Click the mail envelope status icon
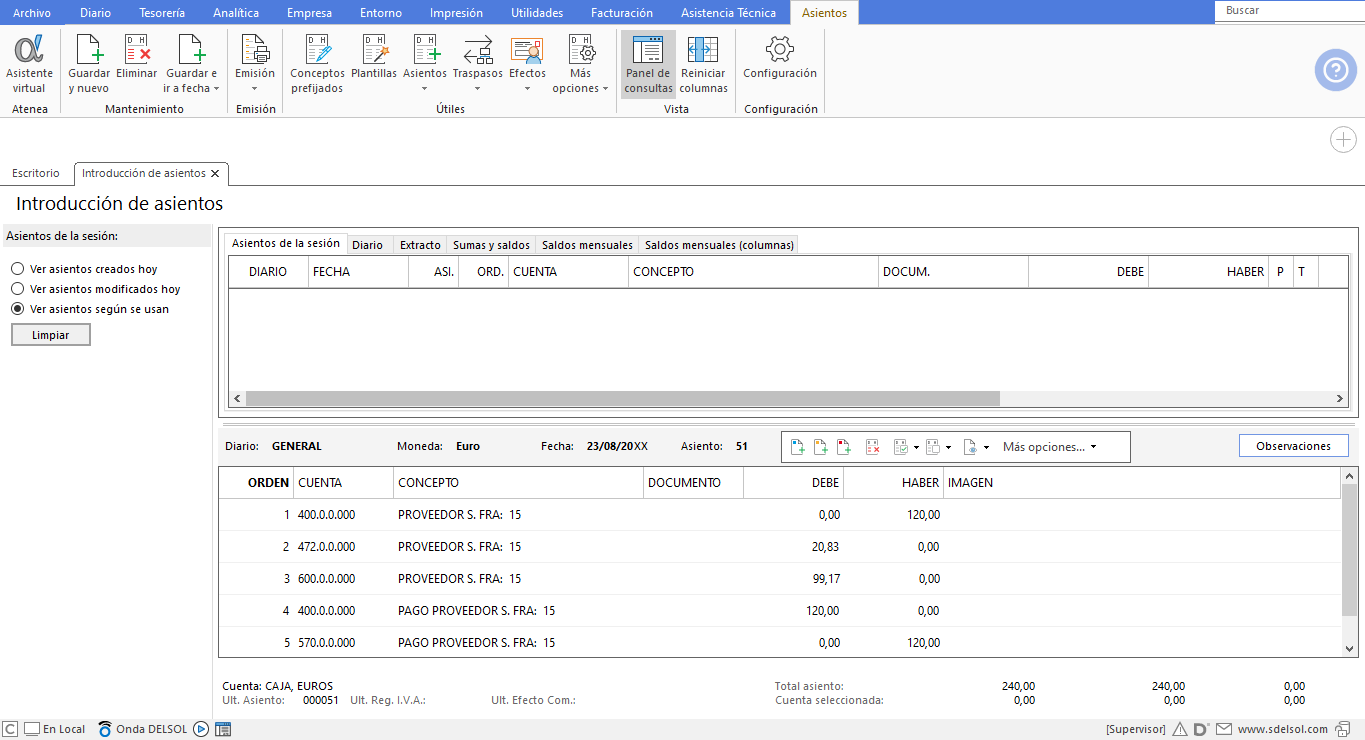 coord(1224,729)
